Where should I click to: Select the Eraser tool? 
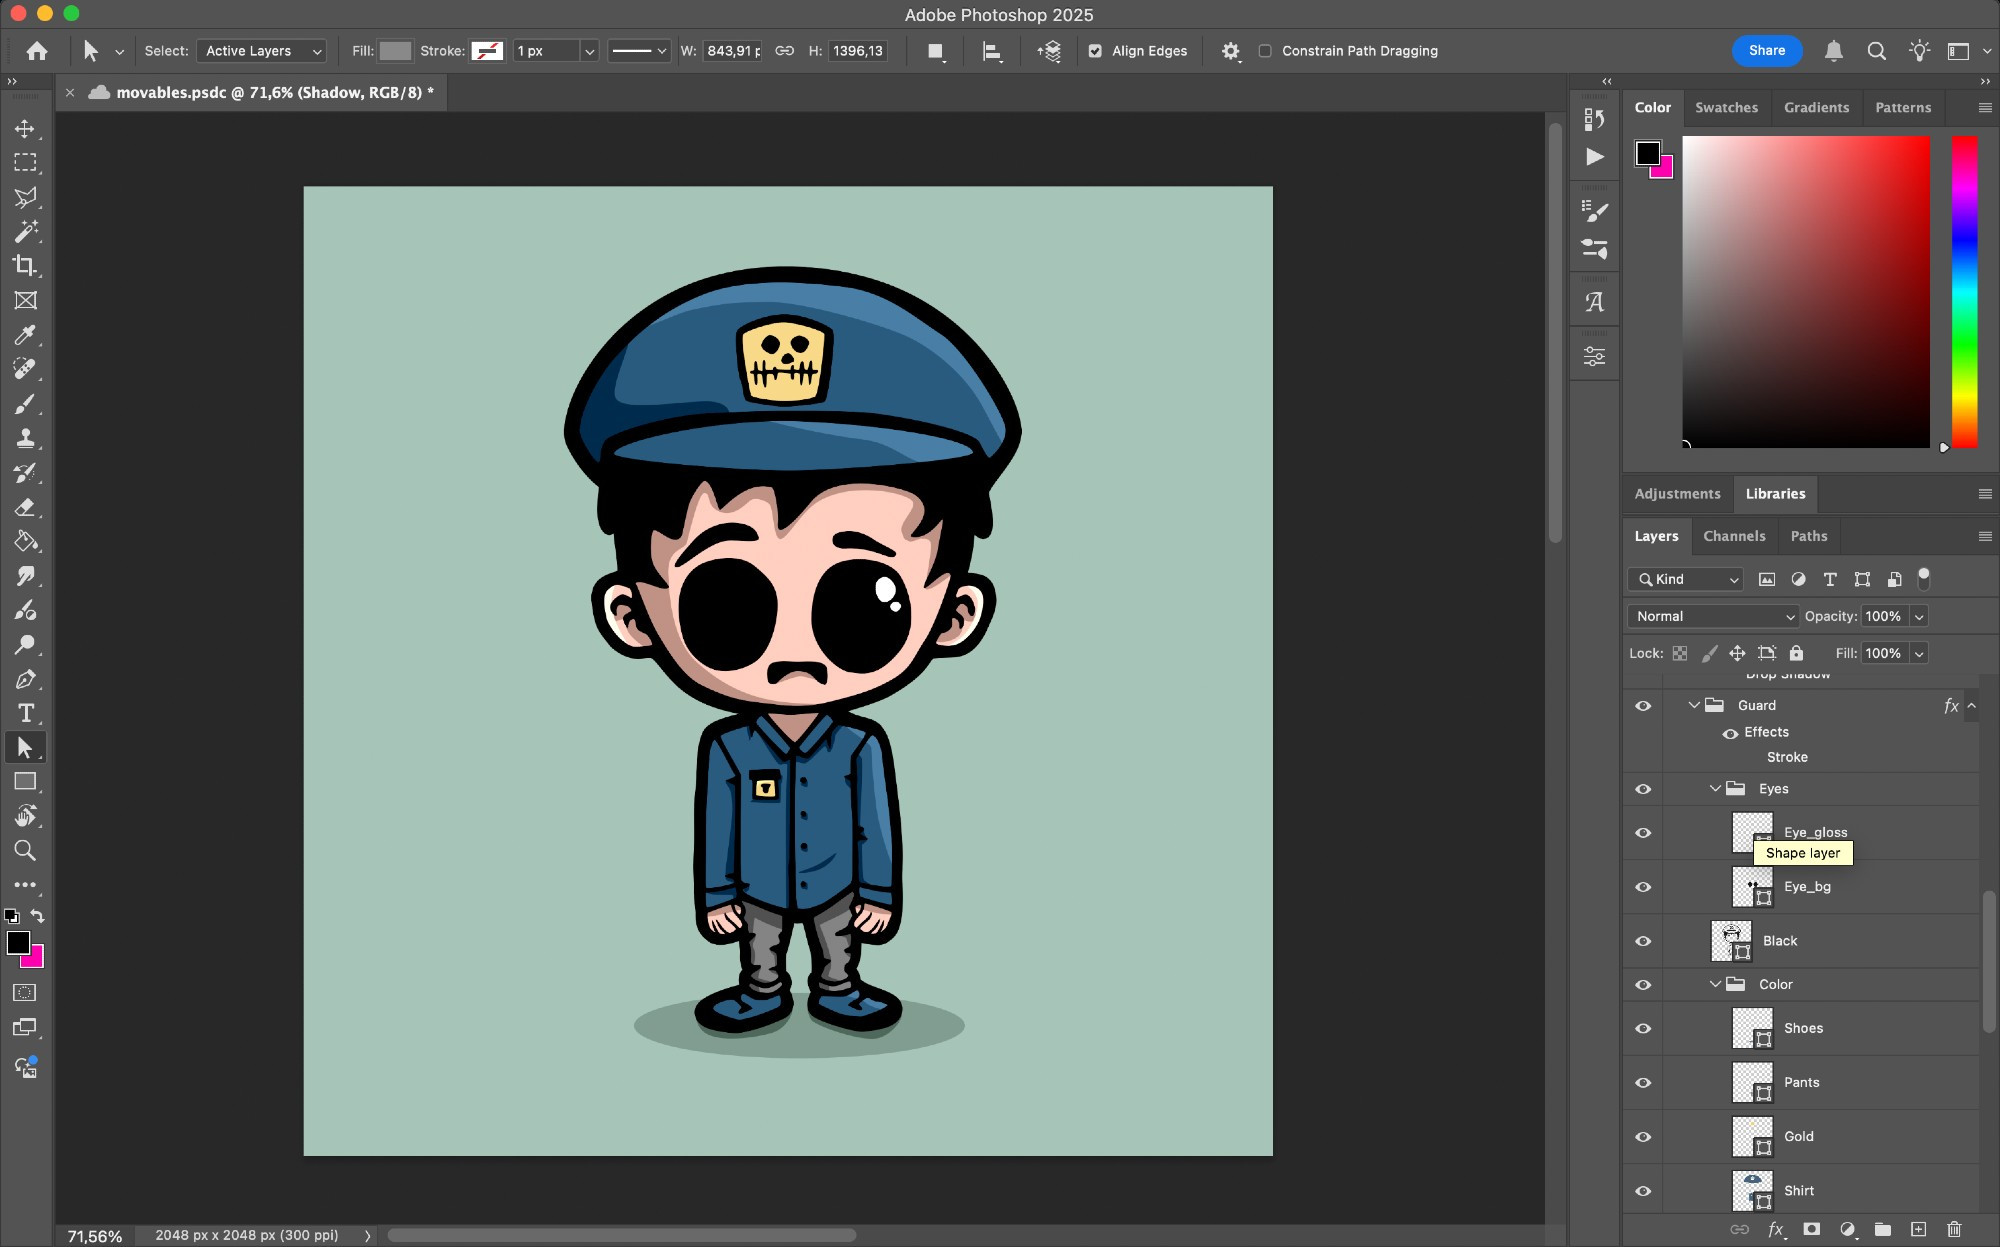(25, 507)
